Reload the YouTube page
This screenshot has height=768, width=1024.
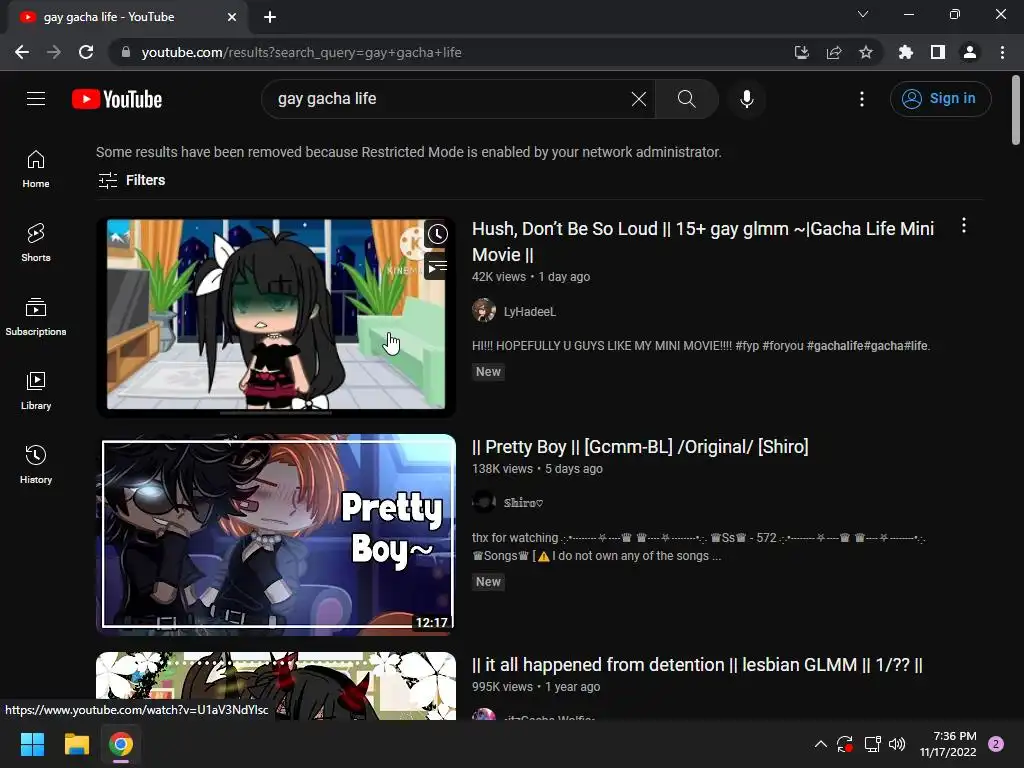click(86, 52)
